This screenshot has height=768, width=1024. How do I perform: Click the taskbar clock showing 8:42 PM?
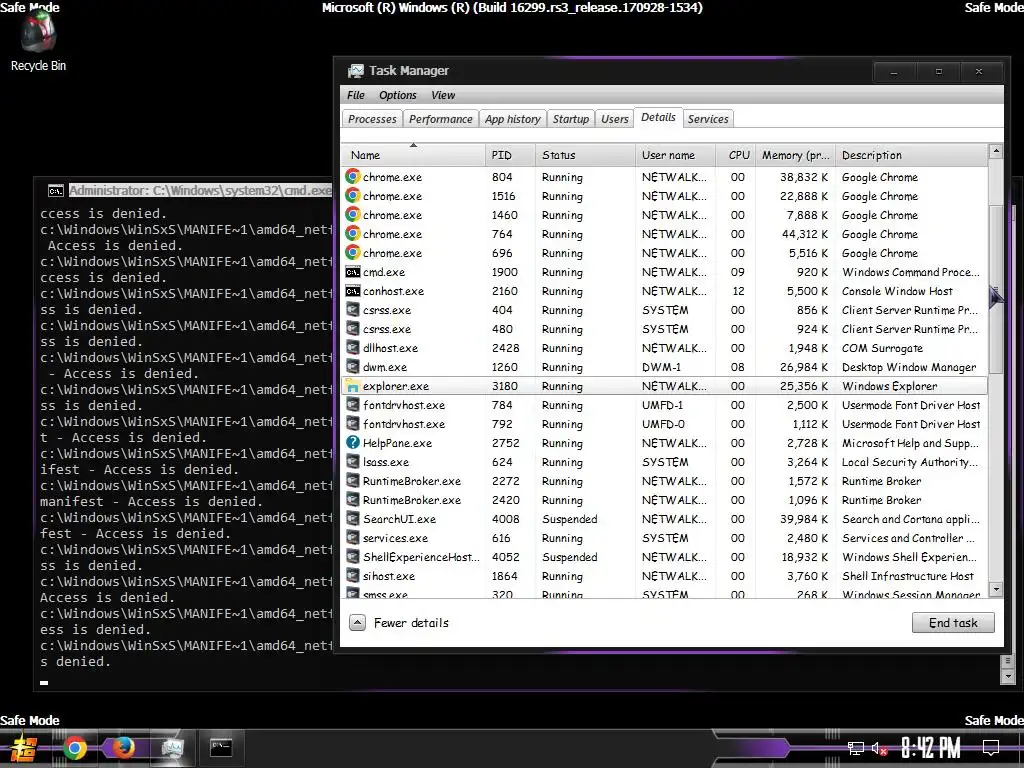(931, 748)
